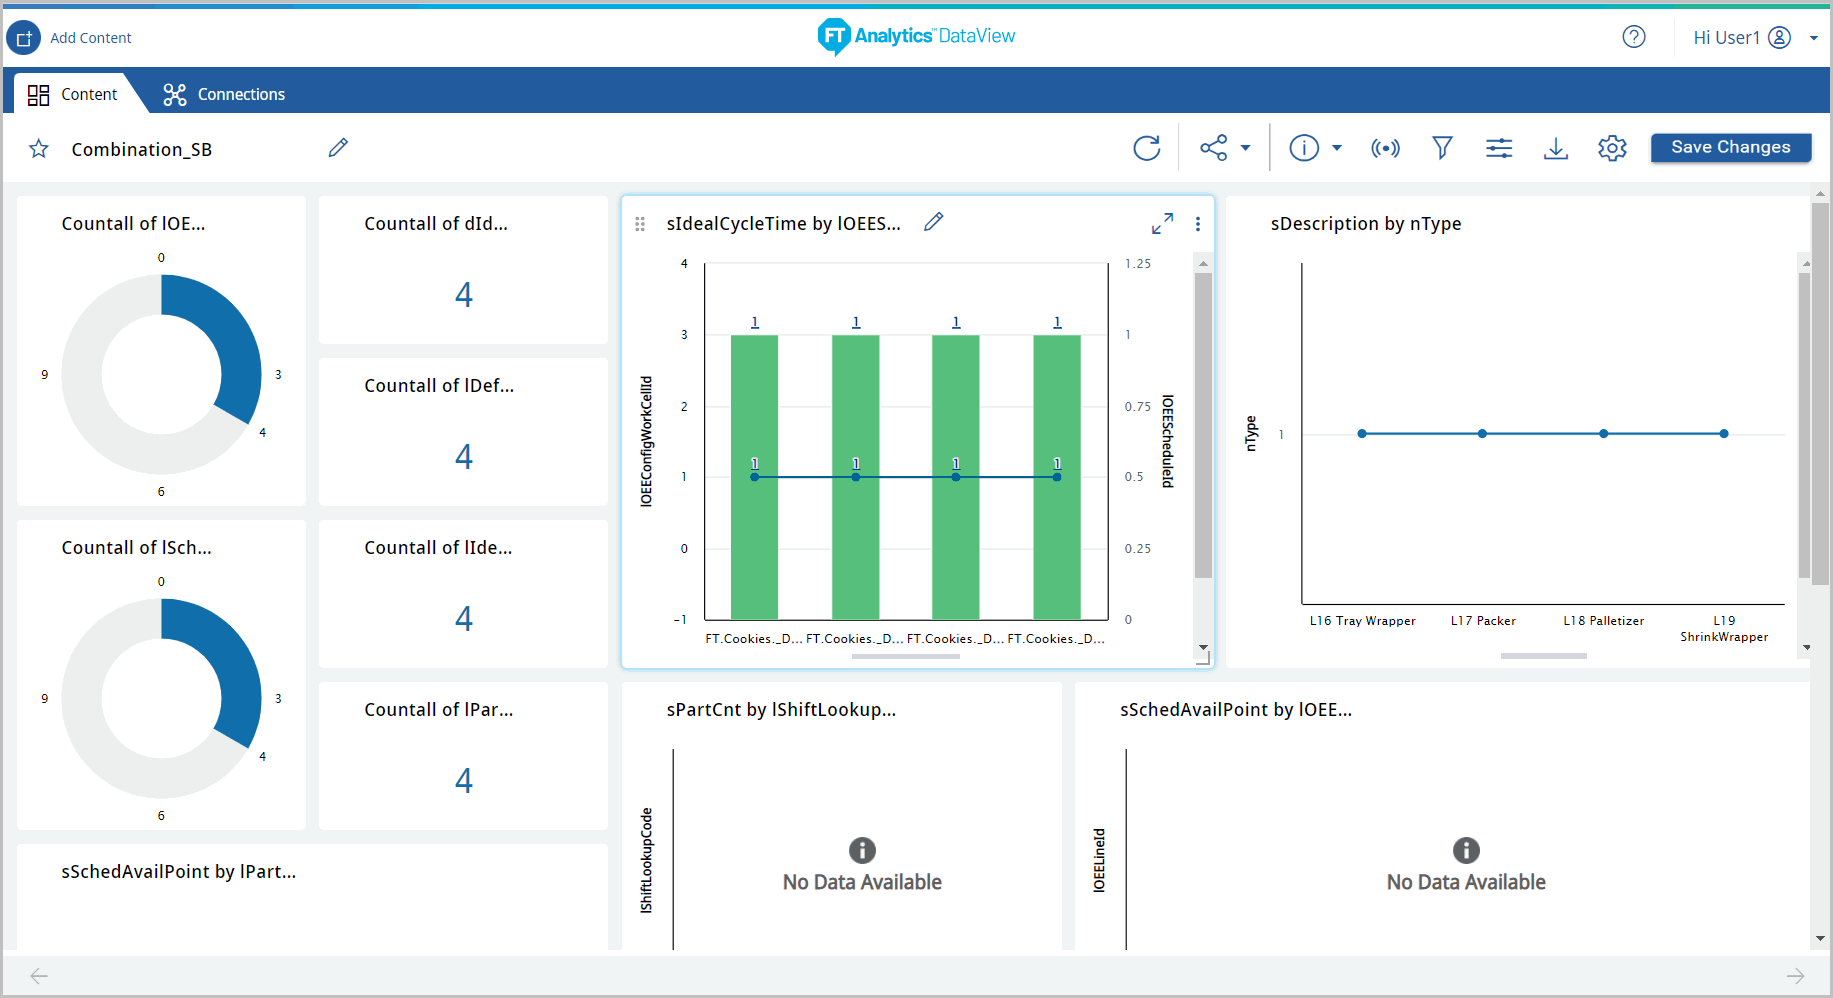Expand the info icon dropdown arrow
This screenshot has width=1833, height=998.
[x=1337, y=148]
